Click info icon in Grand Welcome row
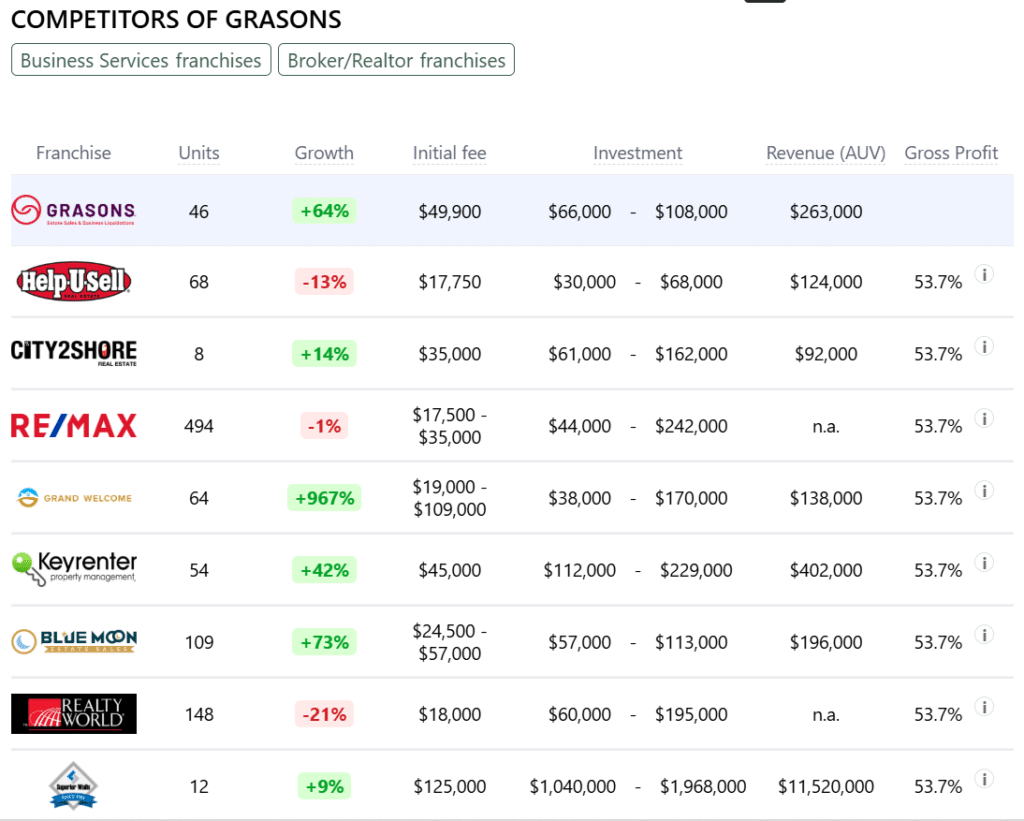1024x821 pixels. click(984, 491)
